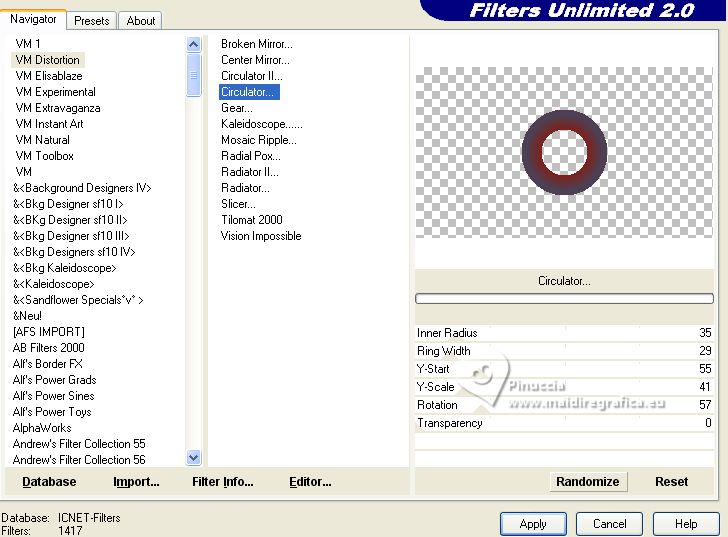
Task: Select AlphaWorks category
Action: pyautogui.click(x=42, y=428)
